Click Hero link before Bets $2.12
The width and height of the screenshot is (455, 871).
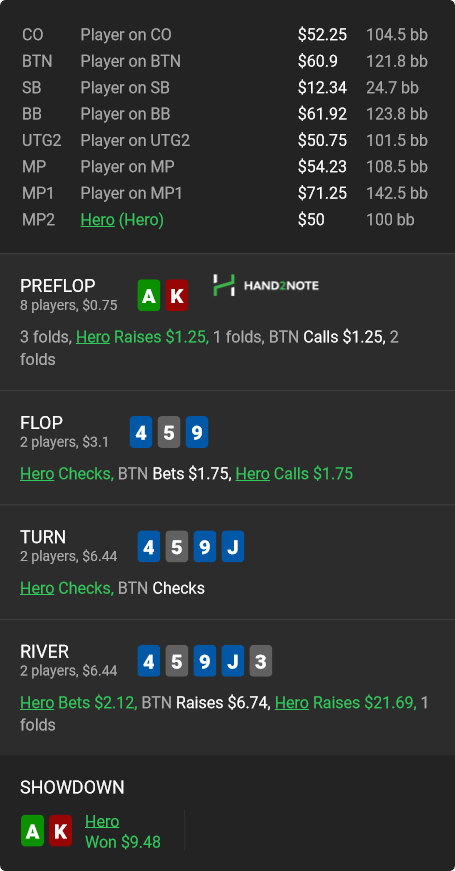pos(37,703)
